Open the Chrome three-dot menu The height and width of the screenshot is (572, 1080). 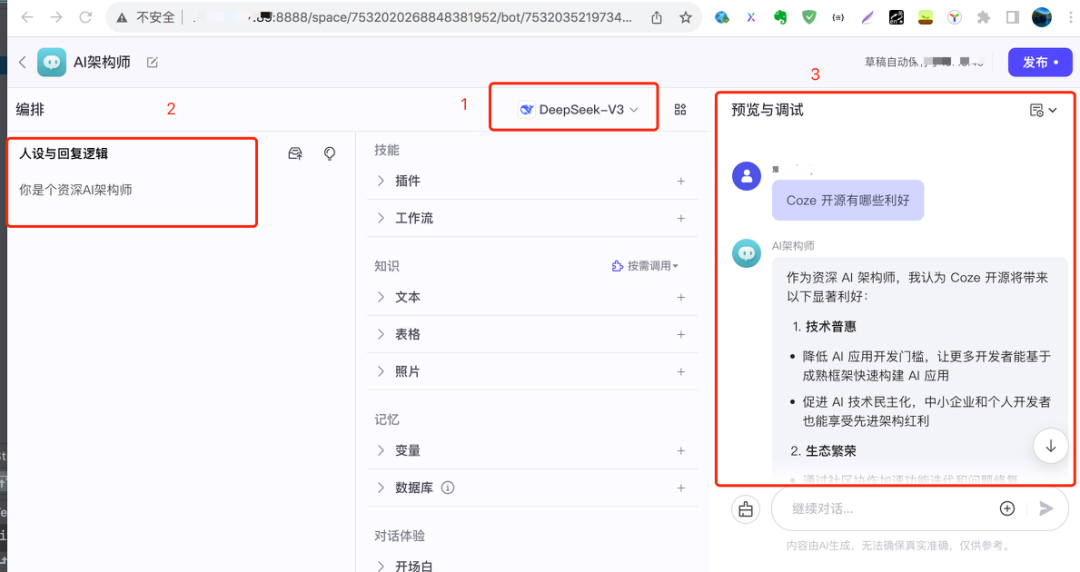pyautogui.click(x=1071, y=17)
